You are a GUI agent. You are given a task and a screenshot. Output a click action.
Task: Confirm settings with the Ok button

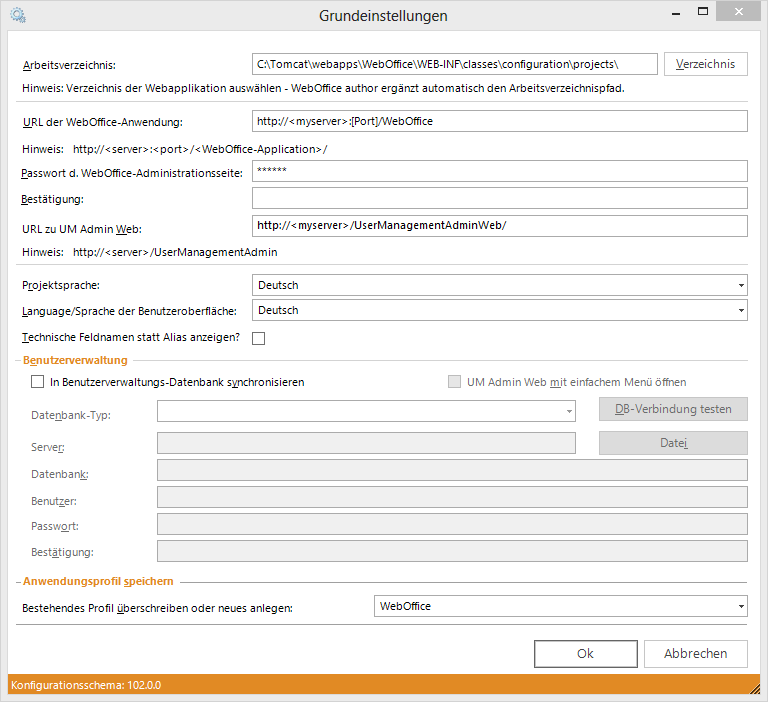(585, 653)
